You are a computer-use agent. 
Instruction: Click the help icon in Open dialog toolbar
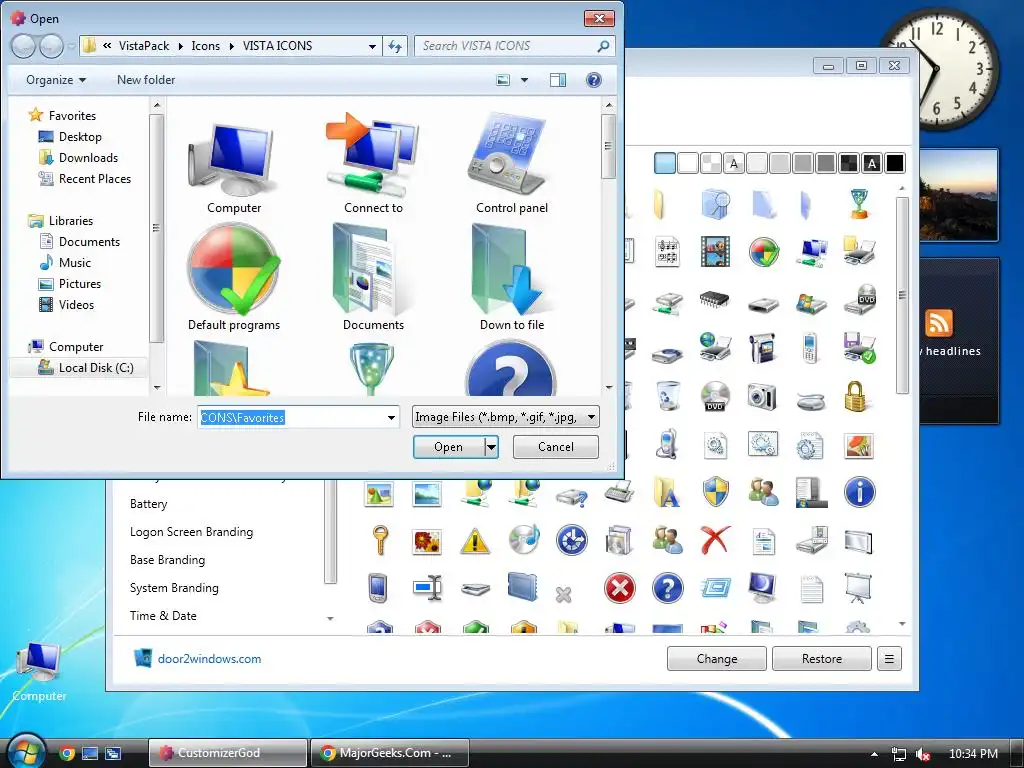coord(593,80)
